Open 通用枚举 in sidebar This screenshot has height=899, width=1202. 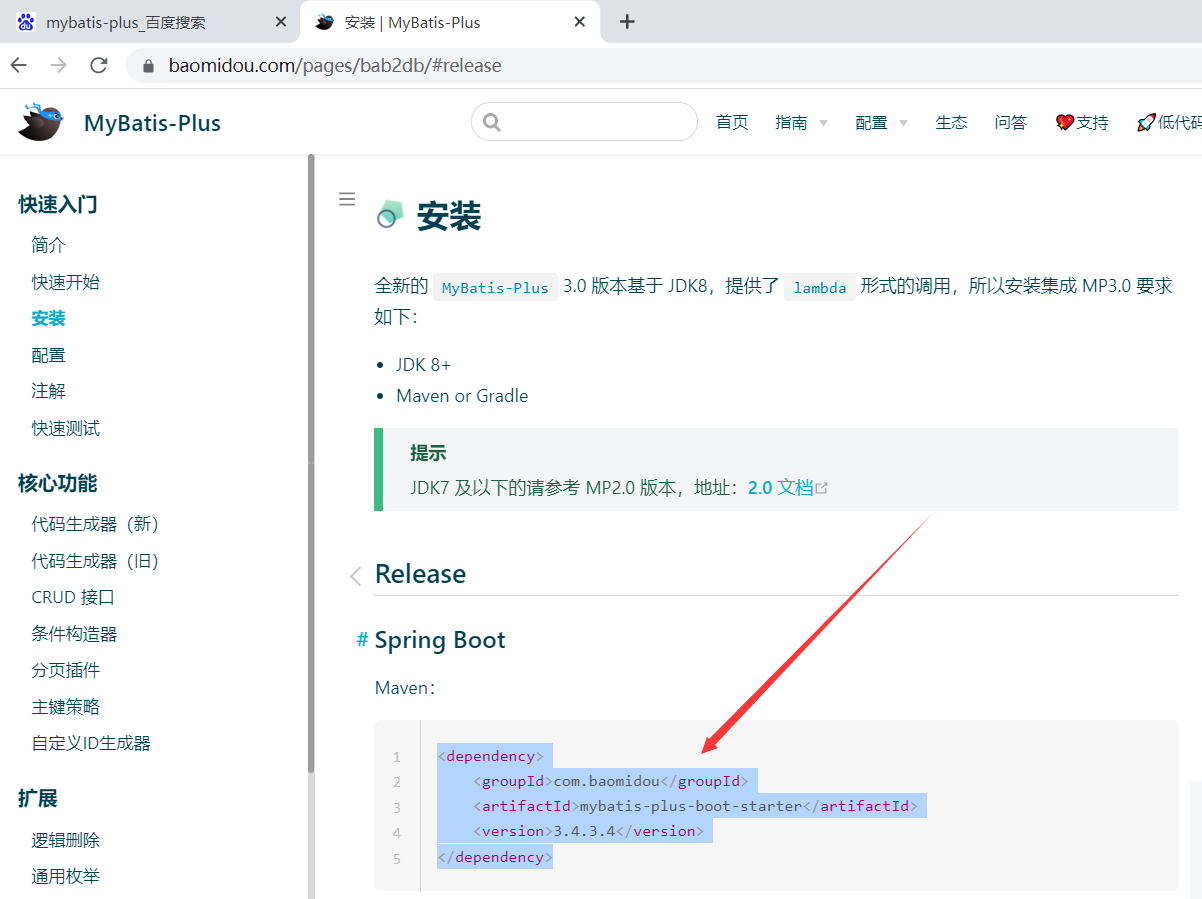(x=66, y=876)
